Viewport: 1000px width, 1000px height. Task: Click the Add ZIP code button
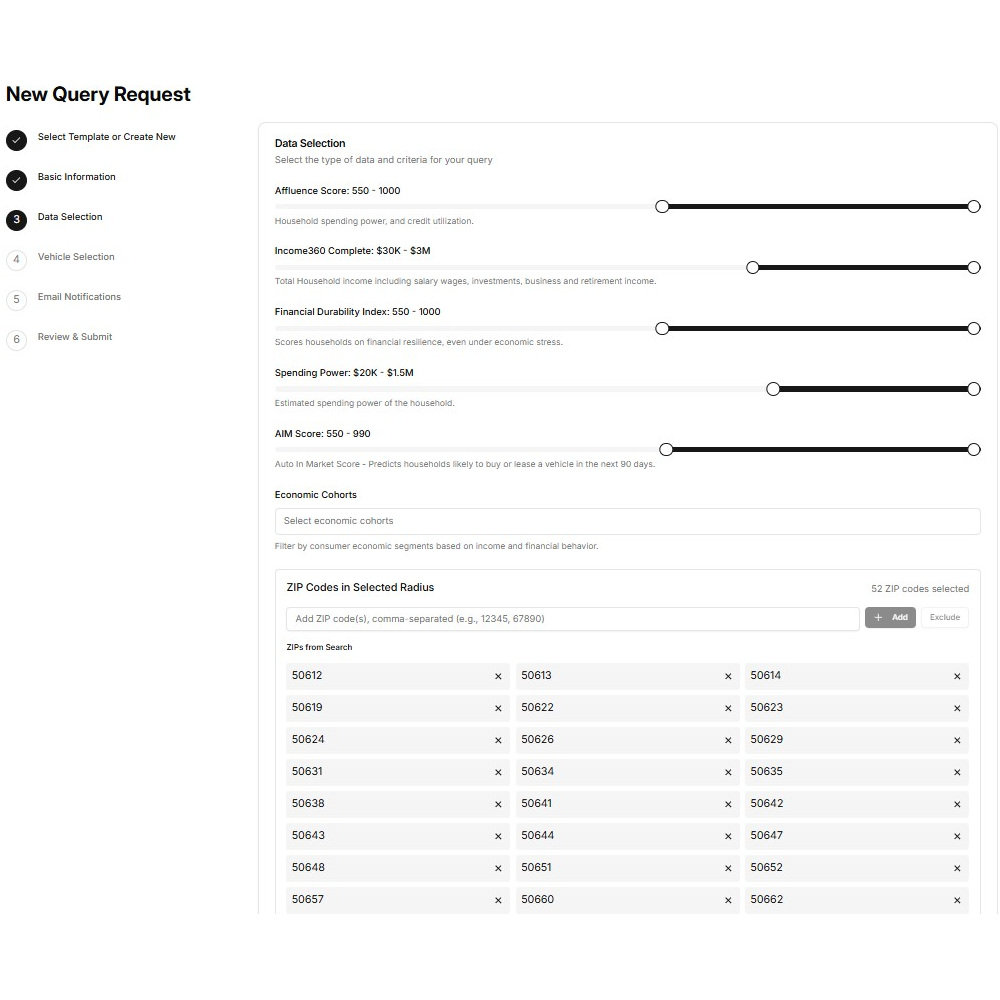pos(890,618)
